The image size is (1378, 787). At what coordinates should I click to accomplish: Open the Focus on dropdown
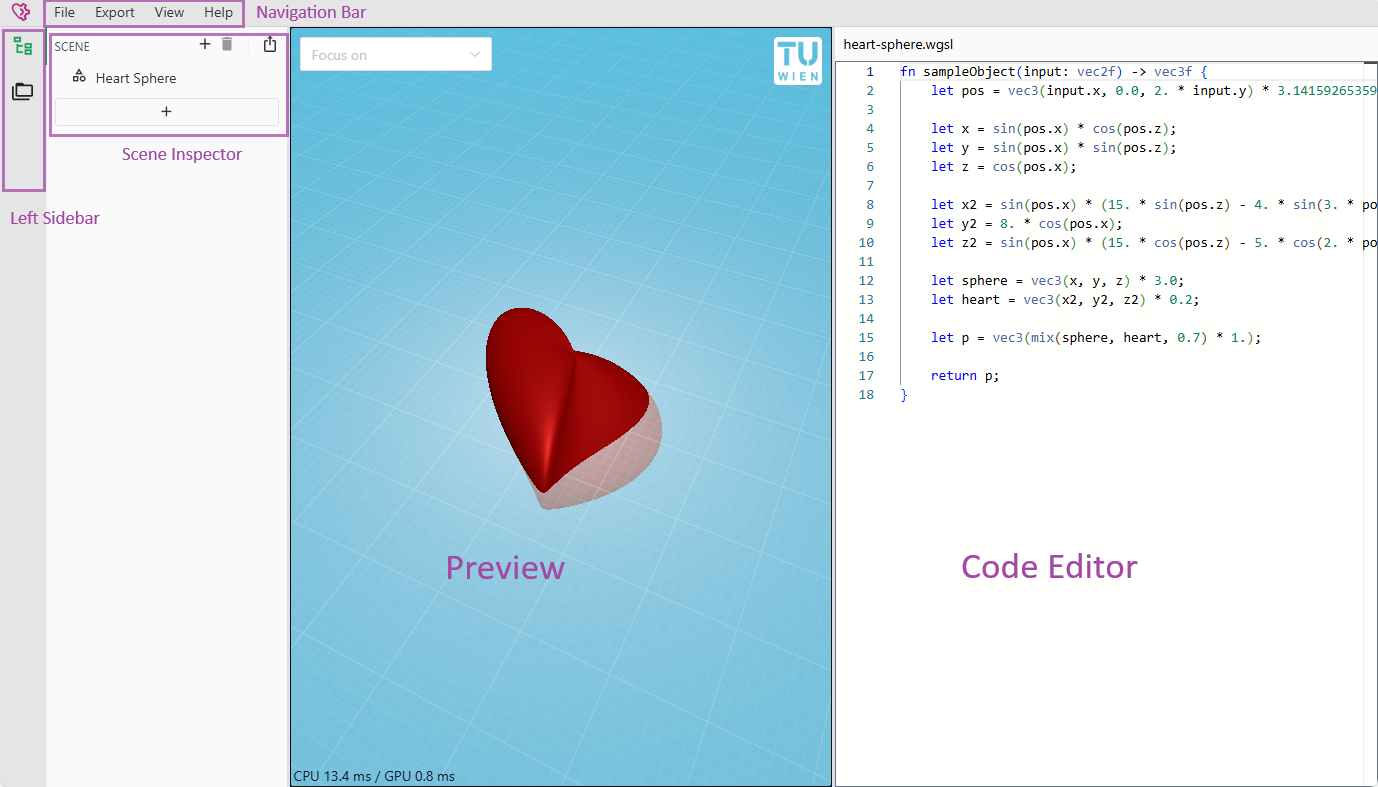396,54
